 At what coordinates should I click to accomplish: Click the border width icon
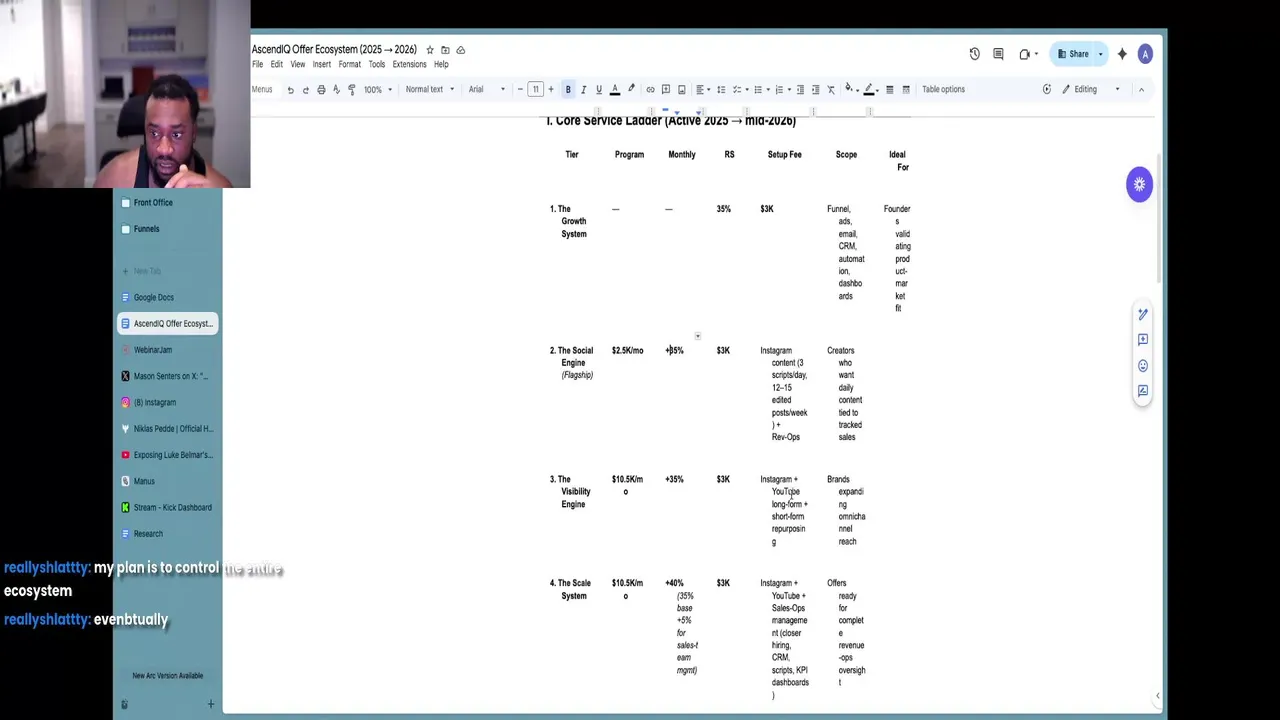(x=890, y=90)
